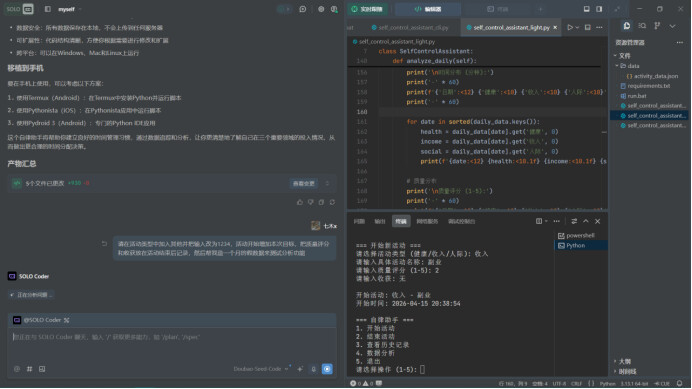Screen dimensions: 692x389
Task: Click the microphone voice input icon
Action: tap(313, 369)
